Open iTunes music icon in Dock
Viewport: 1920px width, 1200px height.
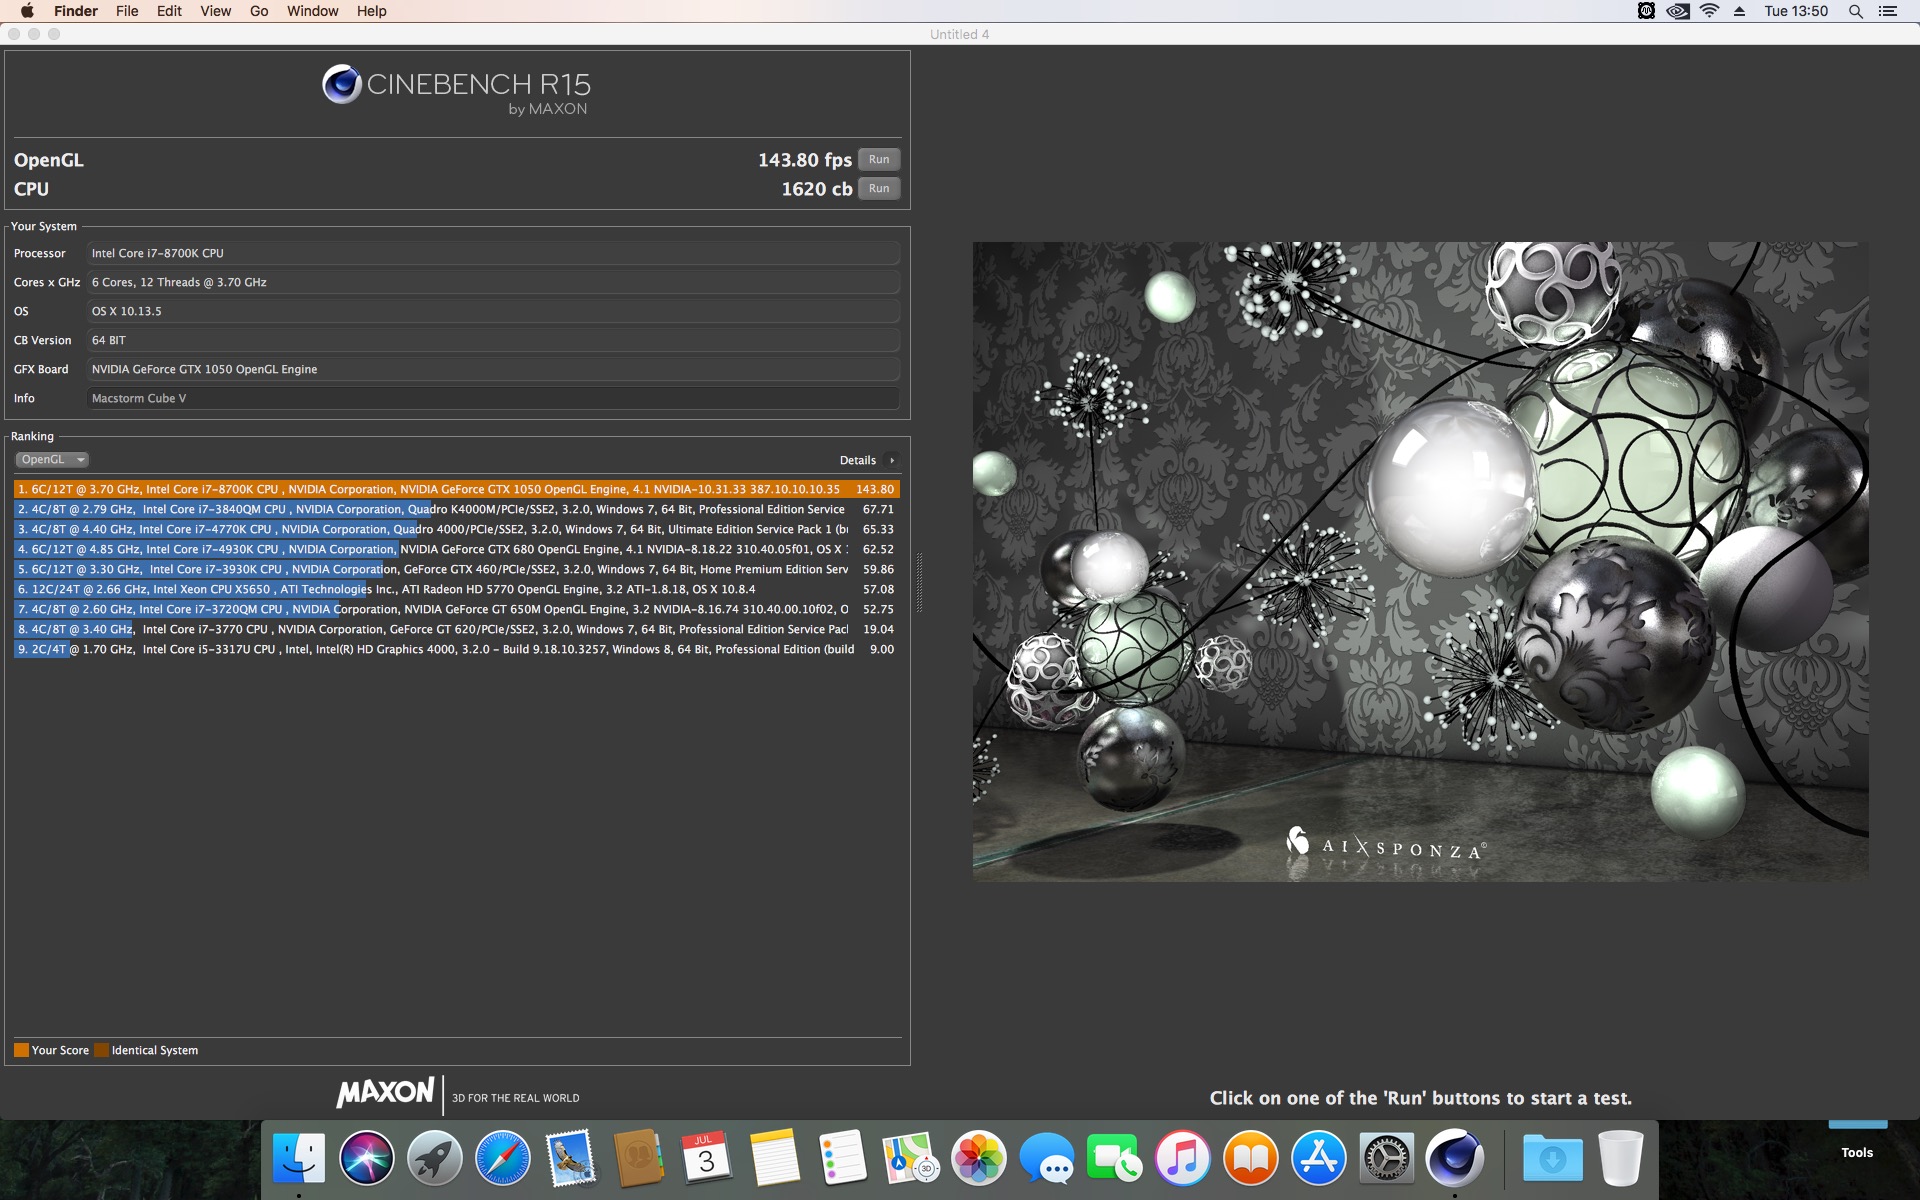pos(1182,1158)
